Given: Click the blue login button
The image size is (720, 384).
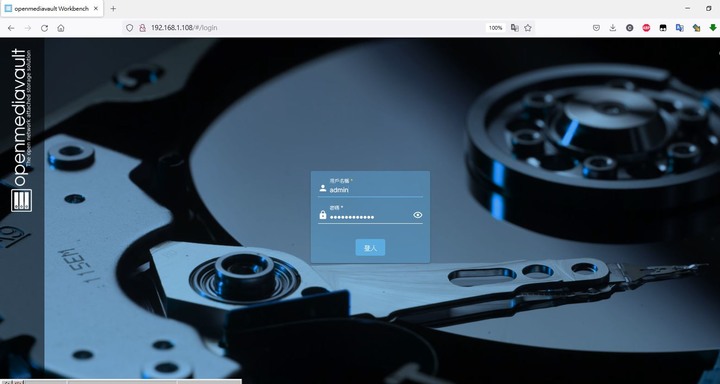Looking at the screenshot, I should click(370, 248).
